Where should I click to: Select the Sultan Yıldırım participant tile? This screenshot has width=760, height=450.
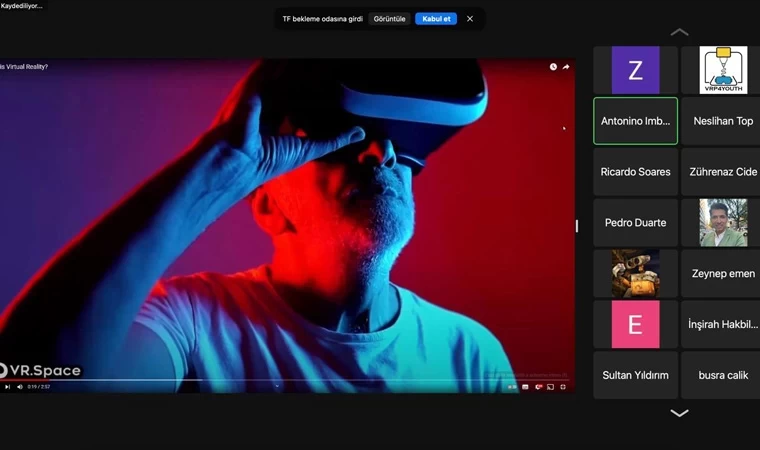click(x=635, y=375)
